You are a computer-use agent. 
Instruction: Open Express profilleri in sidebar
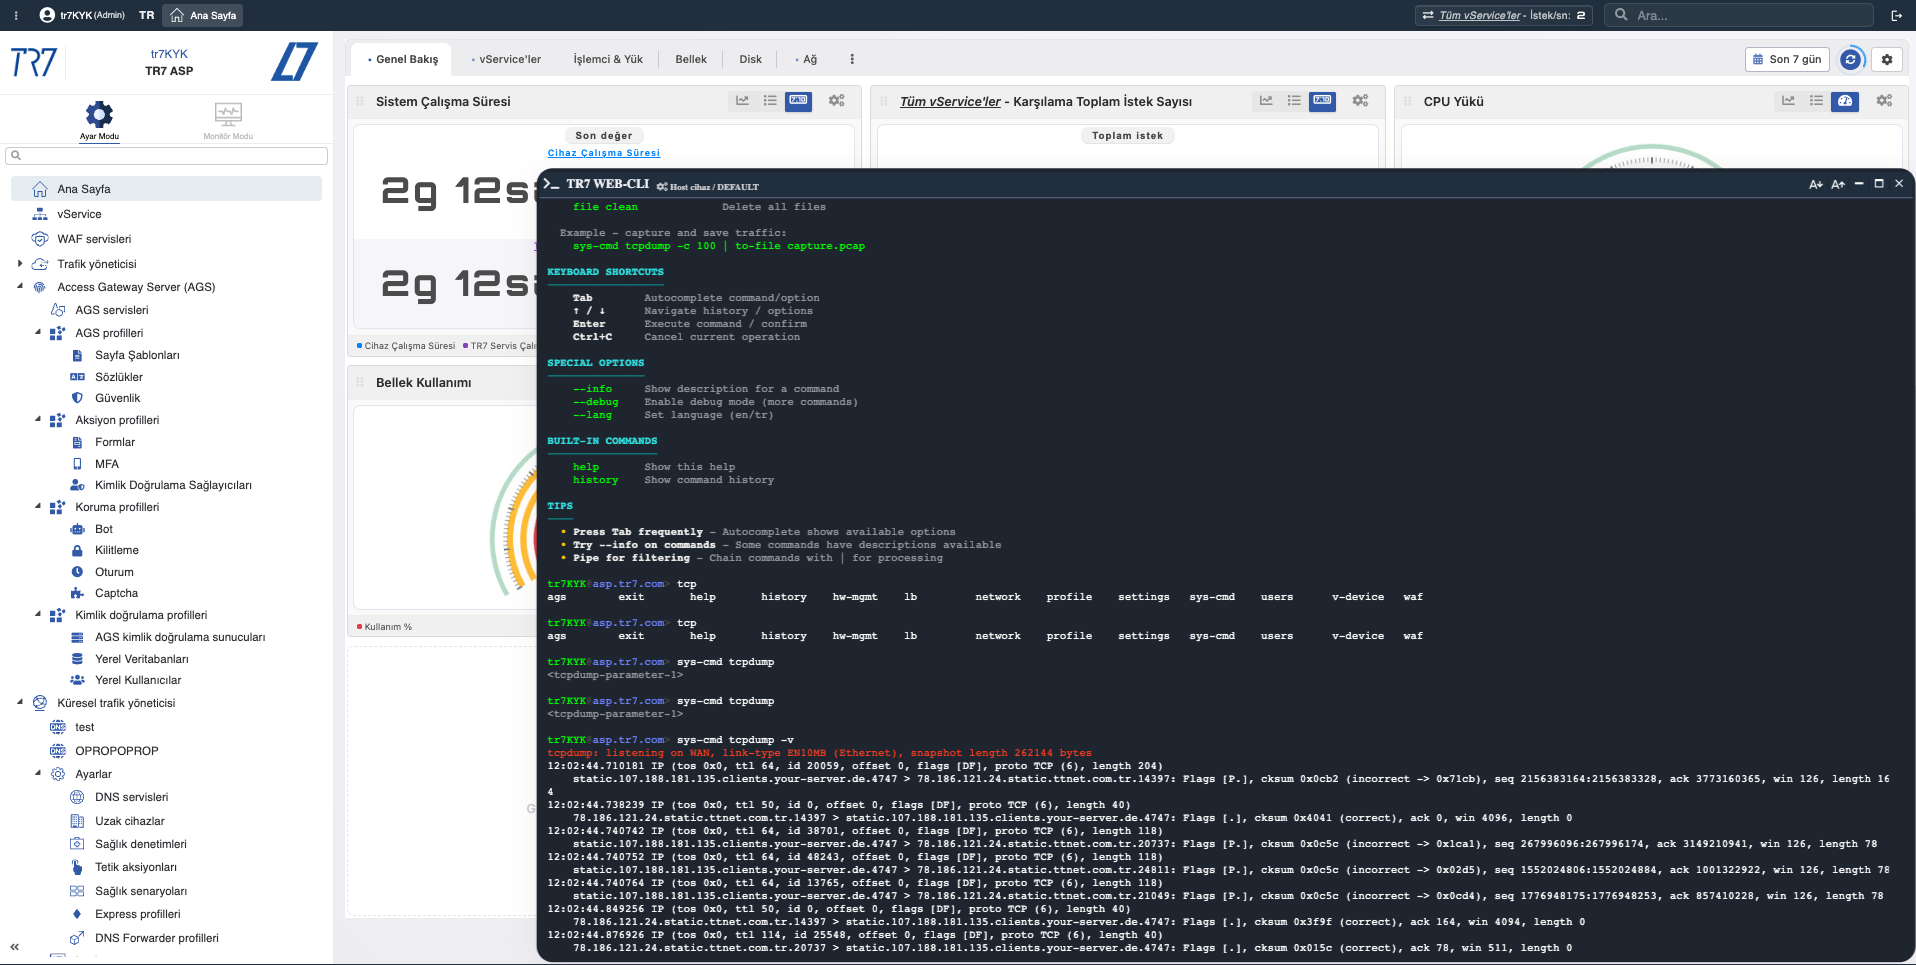137,914
